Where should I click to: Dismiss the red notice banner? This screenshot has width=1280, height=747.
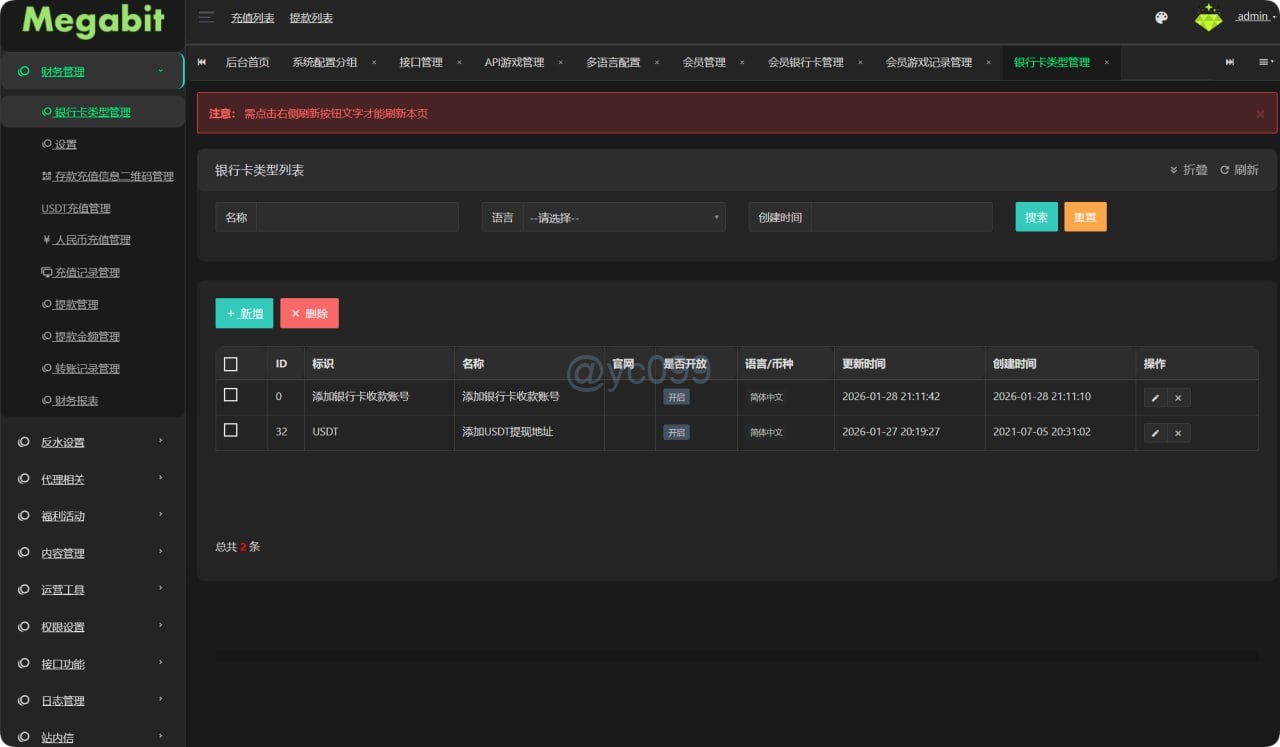pos(1259,114)
